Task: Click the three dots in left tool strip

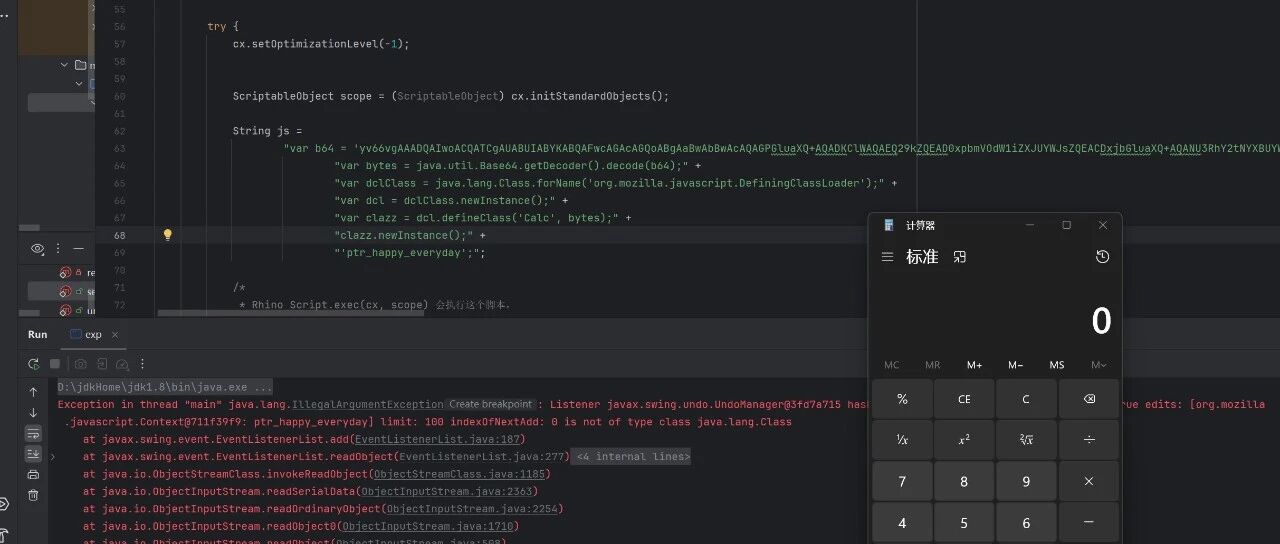Action: 5,15
